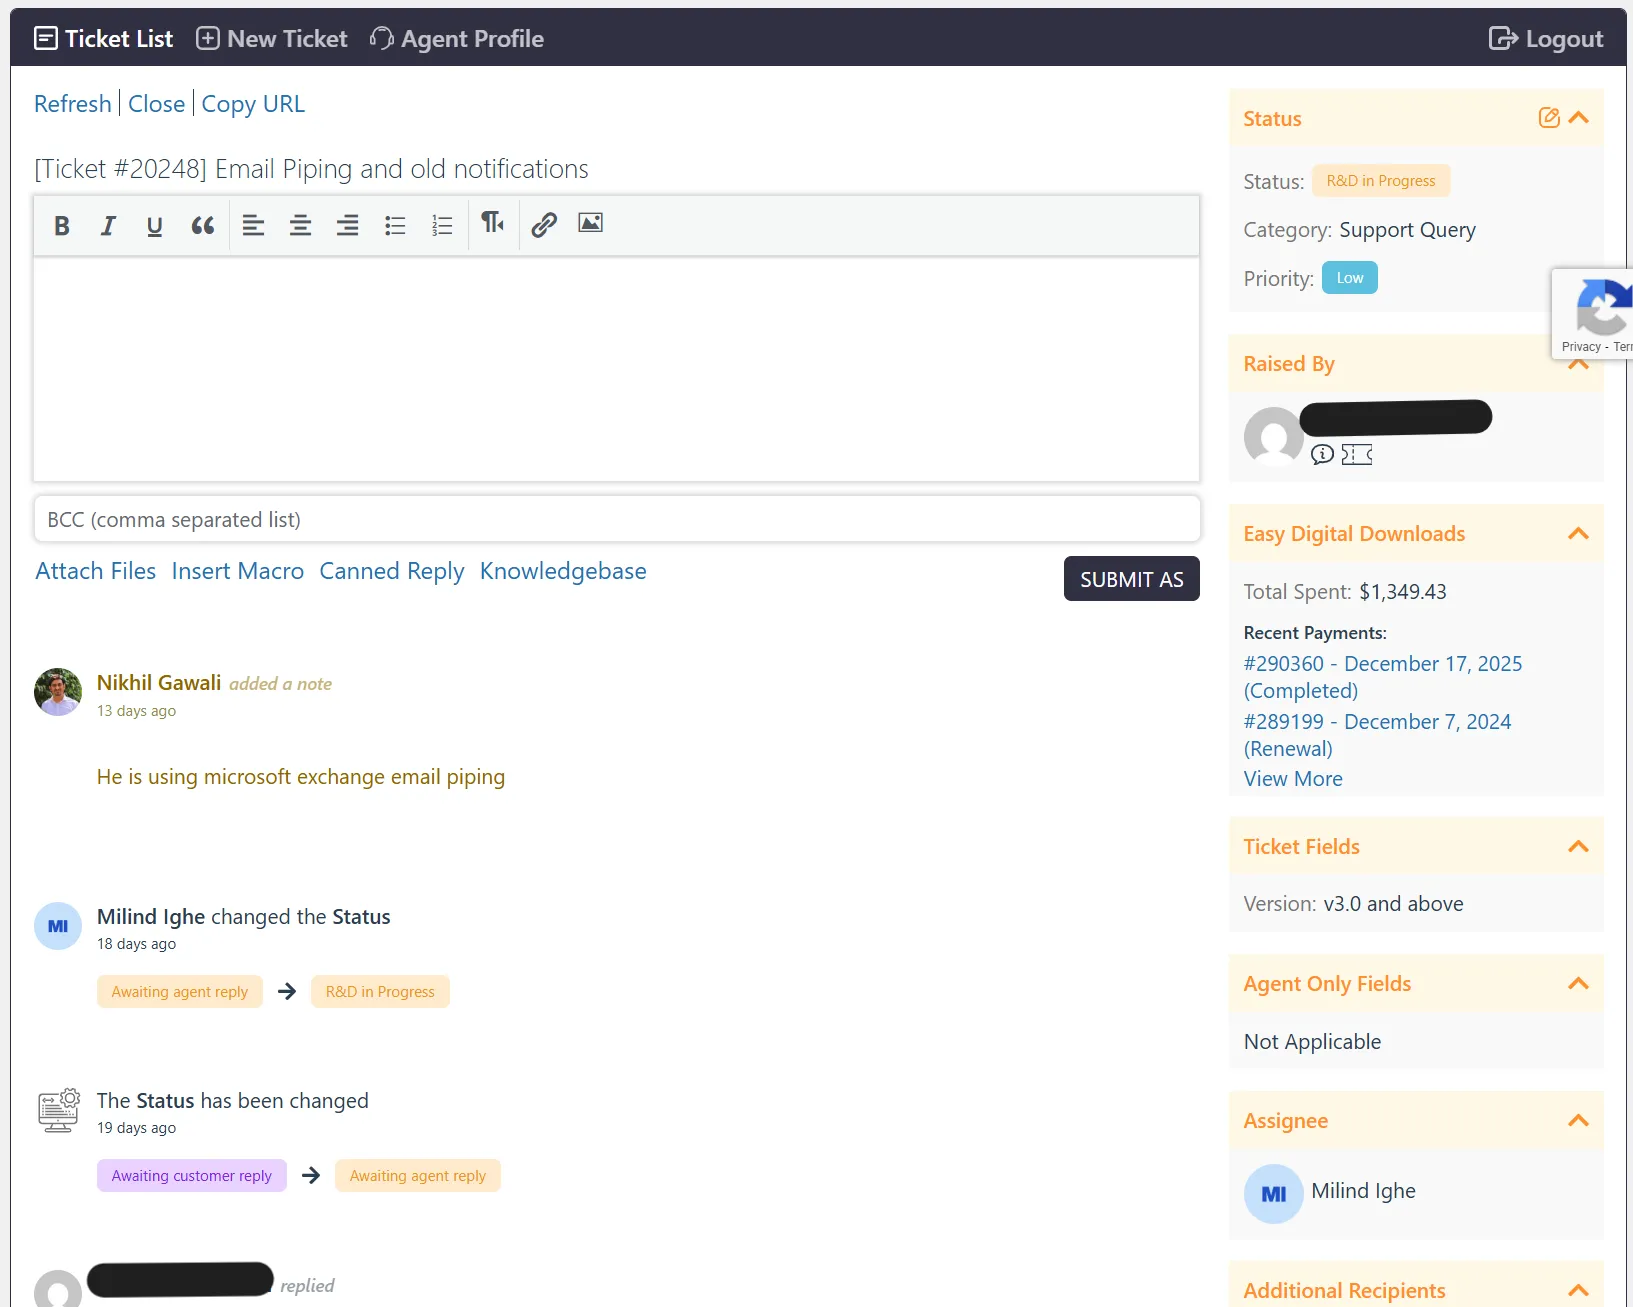Insert a bulleted list

coord(395,226)
